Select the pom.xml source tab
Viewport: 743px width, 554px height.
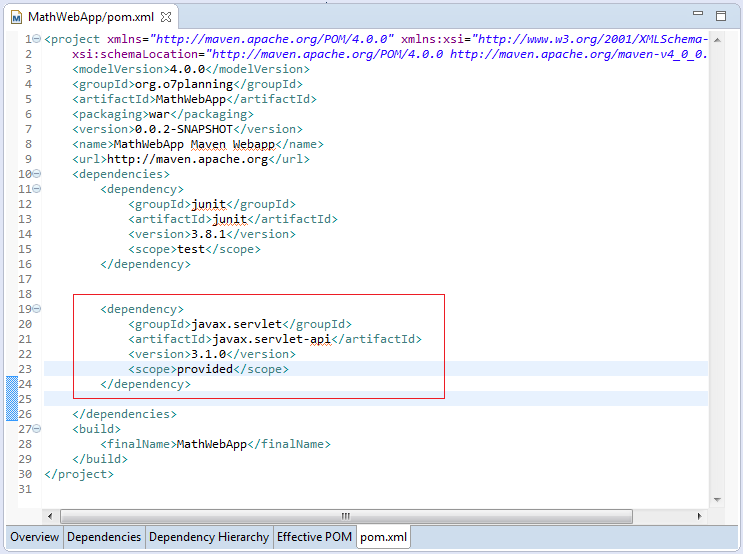coord(383,537)
